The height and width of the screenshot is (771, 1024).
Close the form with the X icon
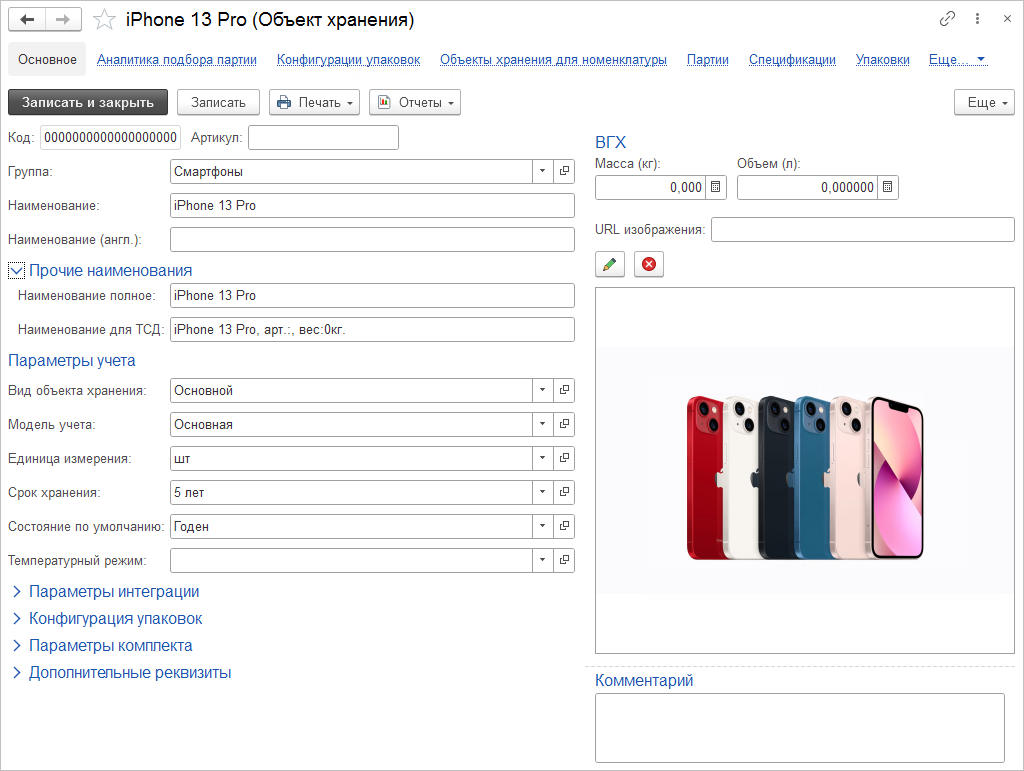tap(1007, 19)
